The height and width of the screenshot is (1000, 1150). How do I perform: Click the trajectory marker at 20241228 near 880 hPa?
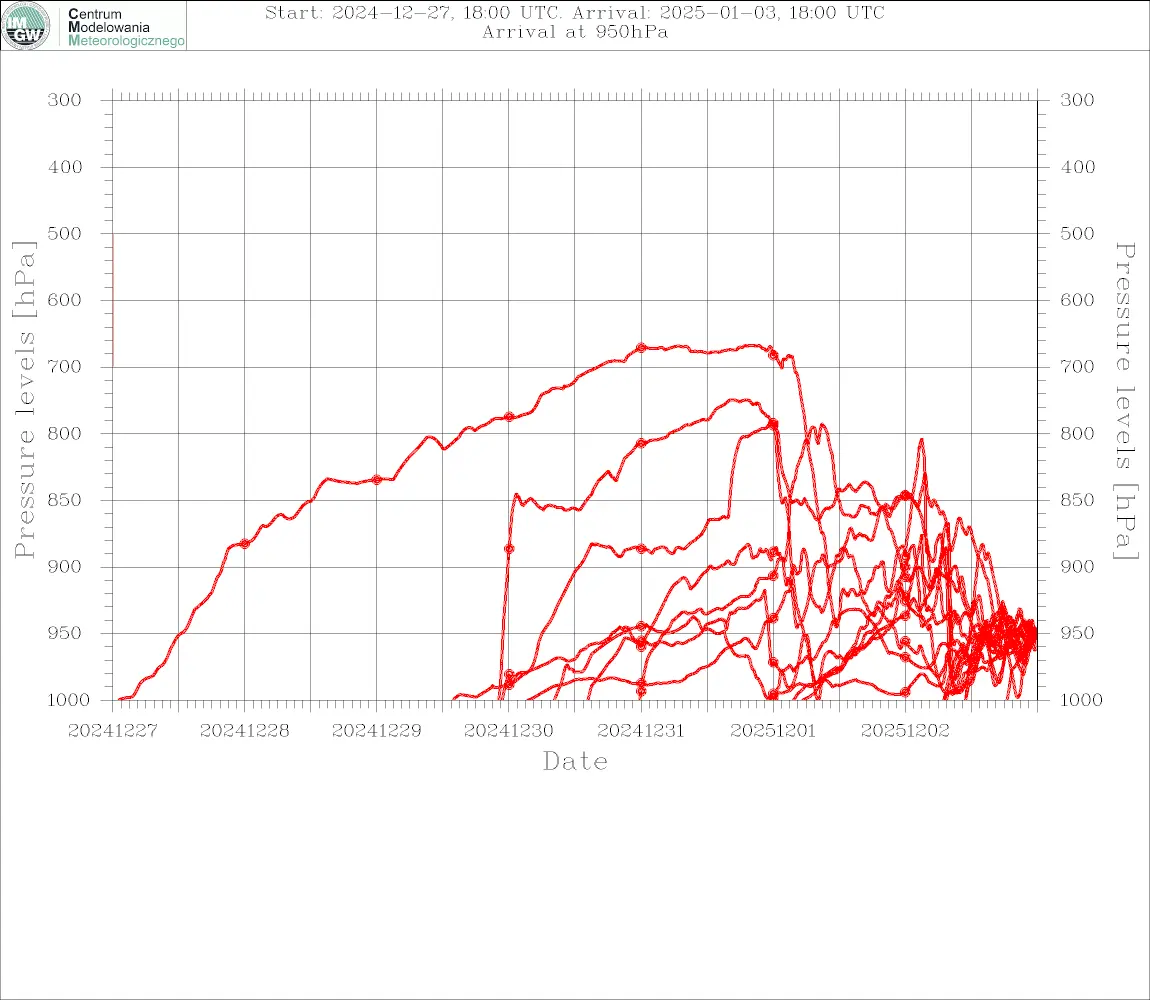(244, 544)
